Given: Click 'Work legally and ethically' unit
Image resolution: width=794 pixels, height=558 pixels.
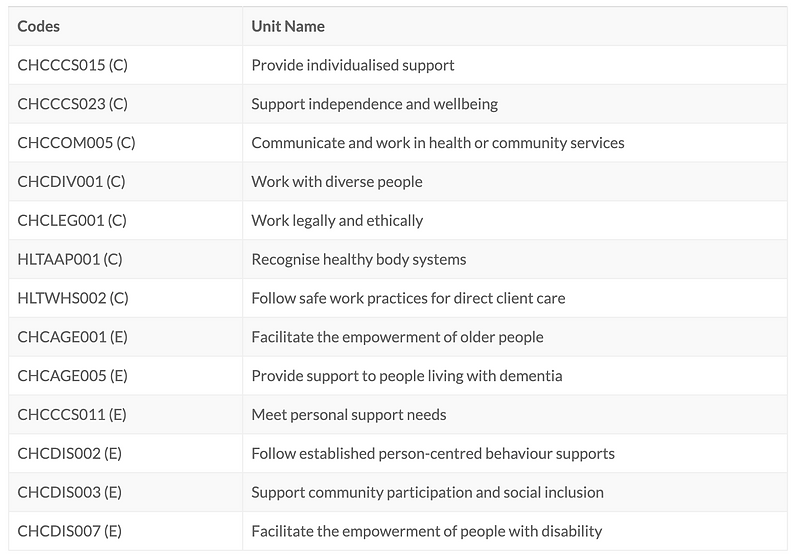Looking at the screenshot, I should (x=337, y=220).
